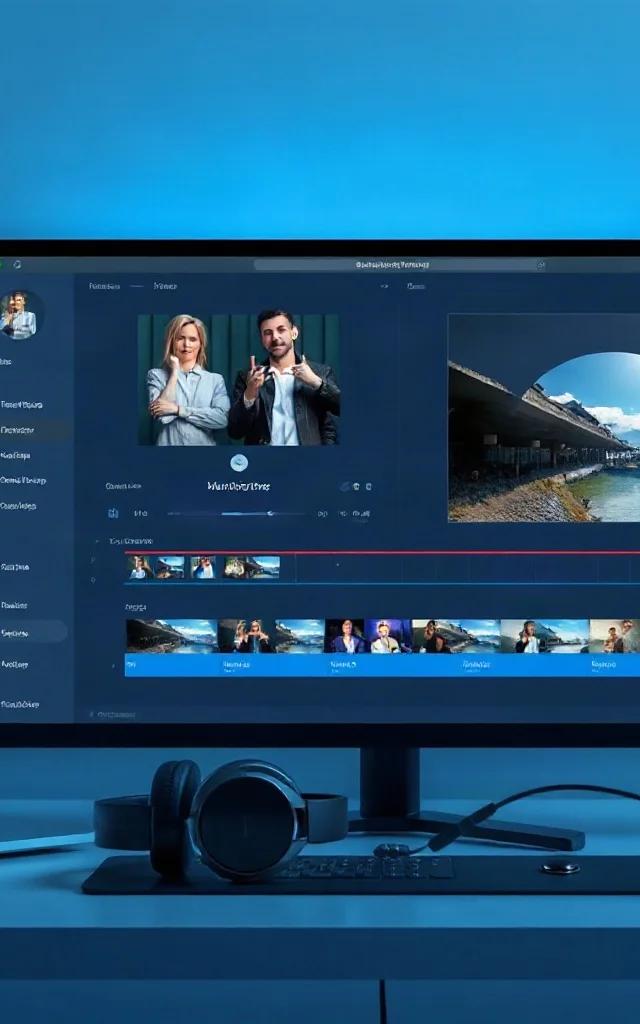Expand the upper timeline track header arrow

[x=97, y=541]
